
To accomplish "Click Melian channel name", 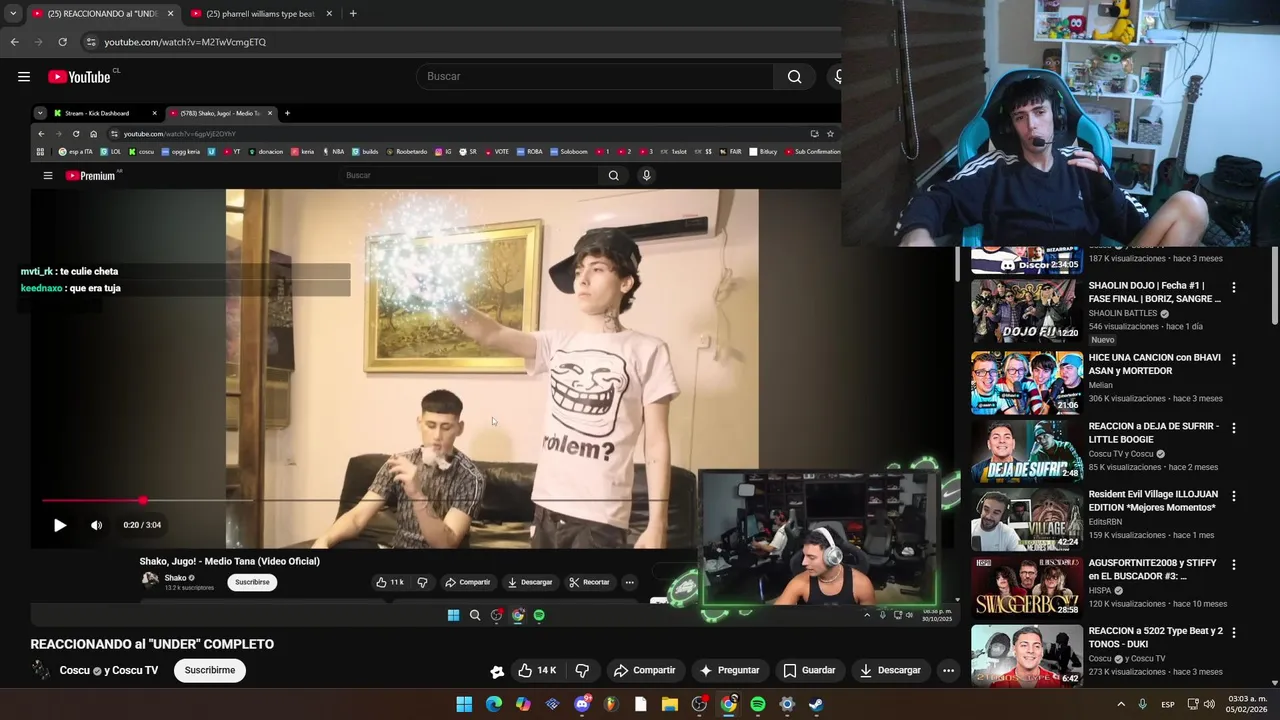I will pyautogui.click(x=1100, y=385).
